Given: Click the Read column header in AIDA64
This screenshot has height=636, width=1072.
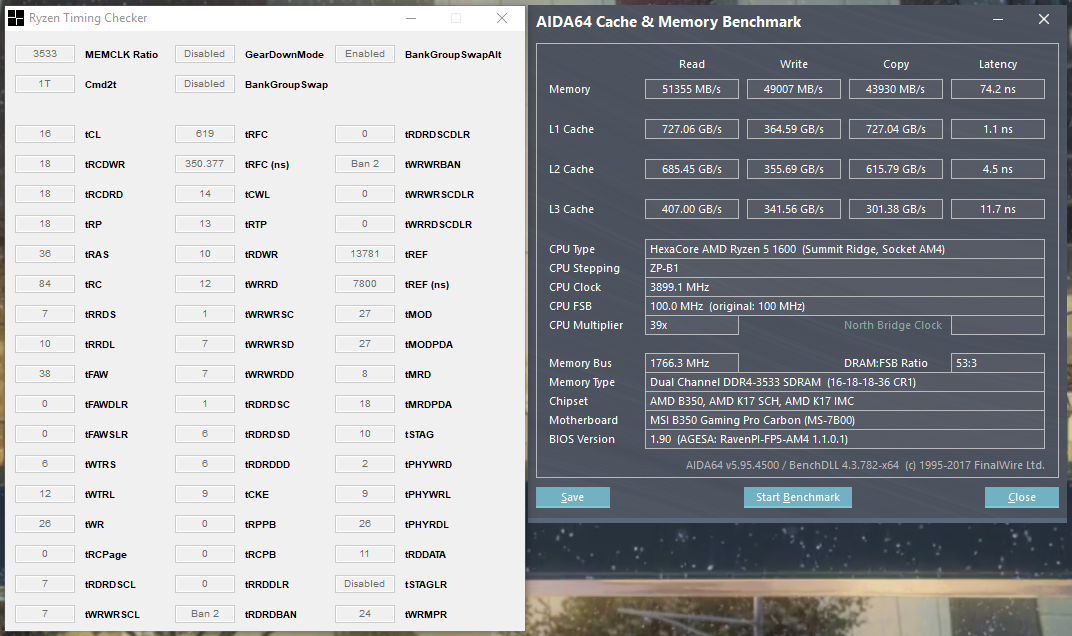Looking at the screenshot, I should tap(692, 64).
